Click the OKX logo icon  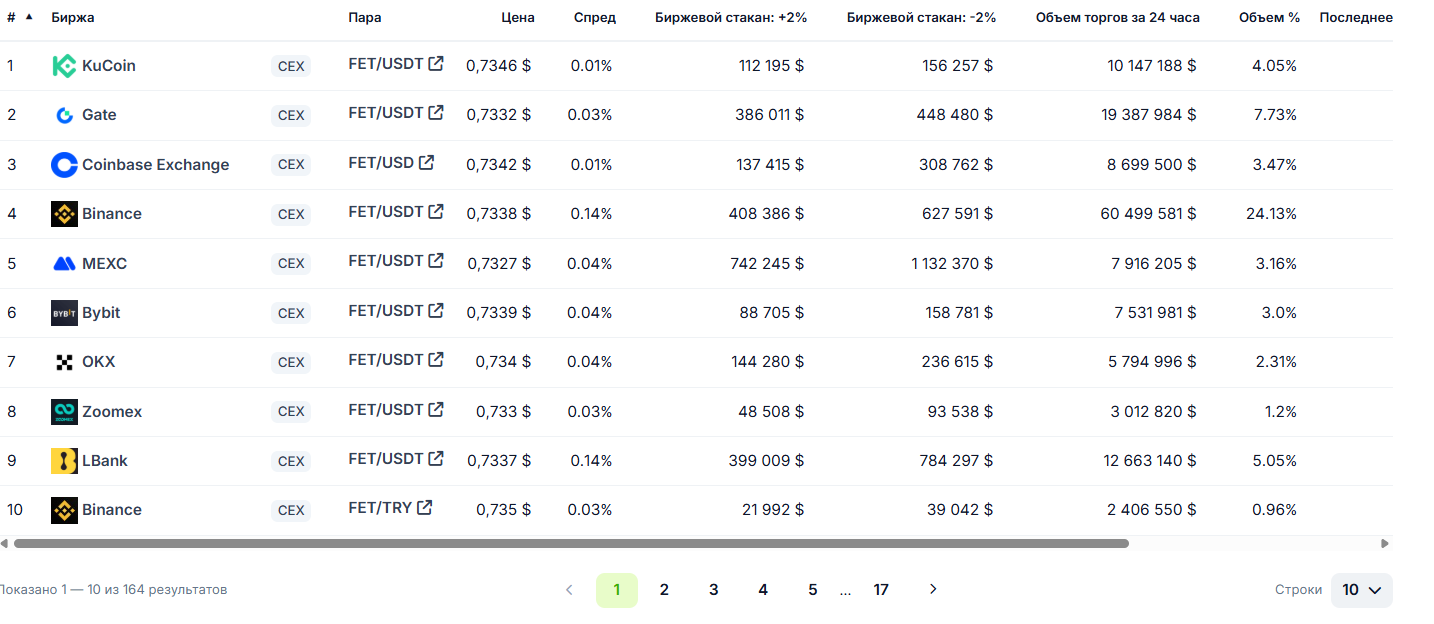pos(64,362)
